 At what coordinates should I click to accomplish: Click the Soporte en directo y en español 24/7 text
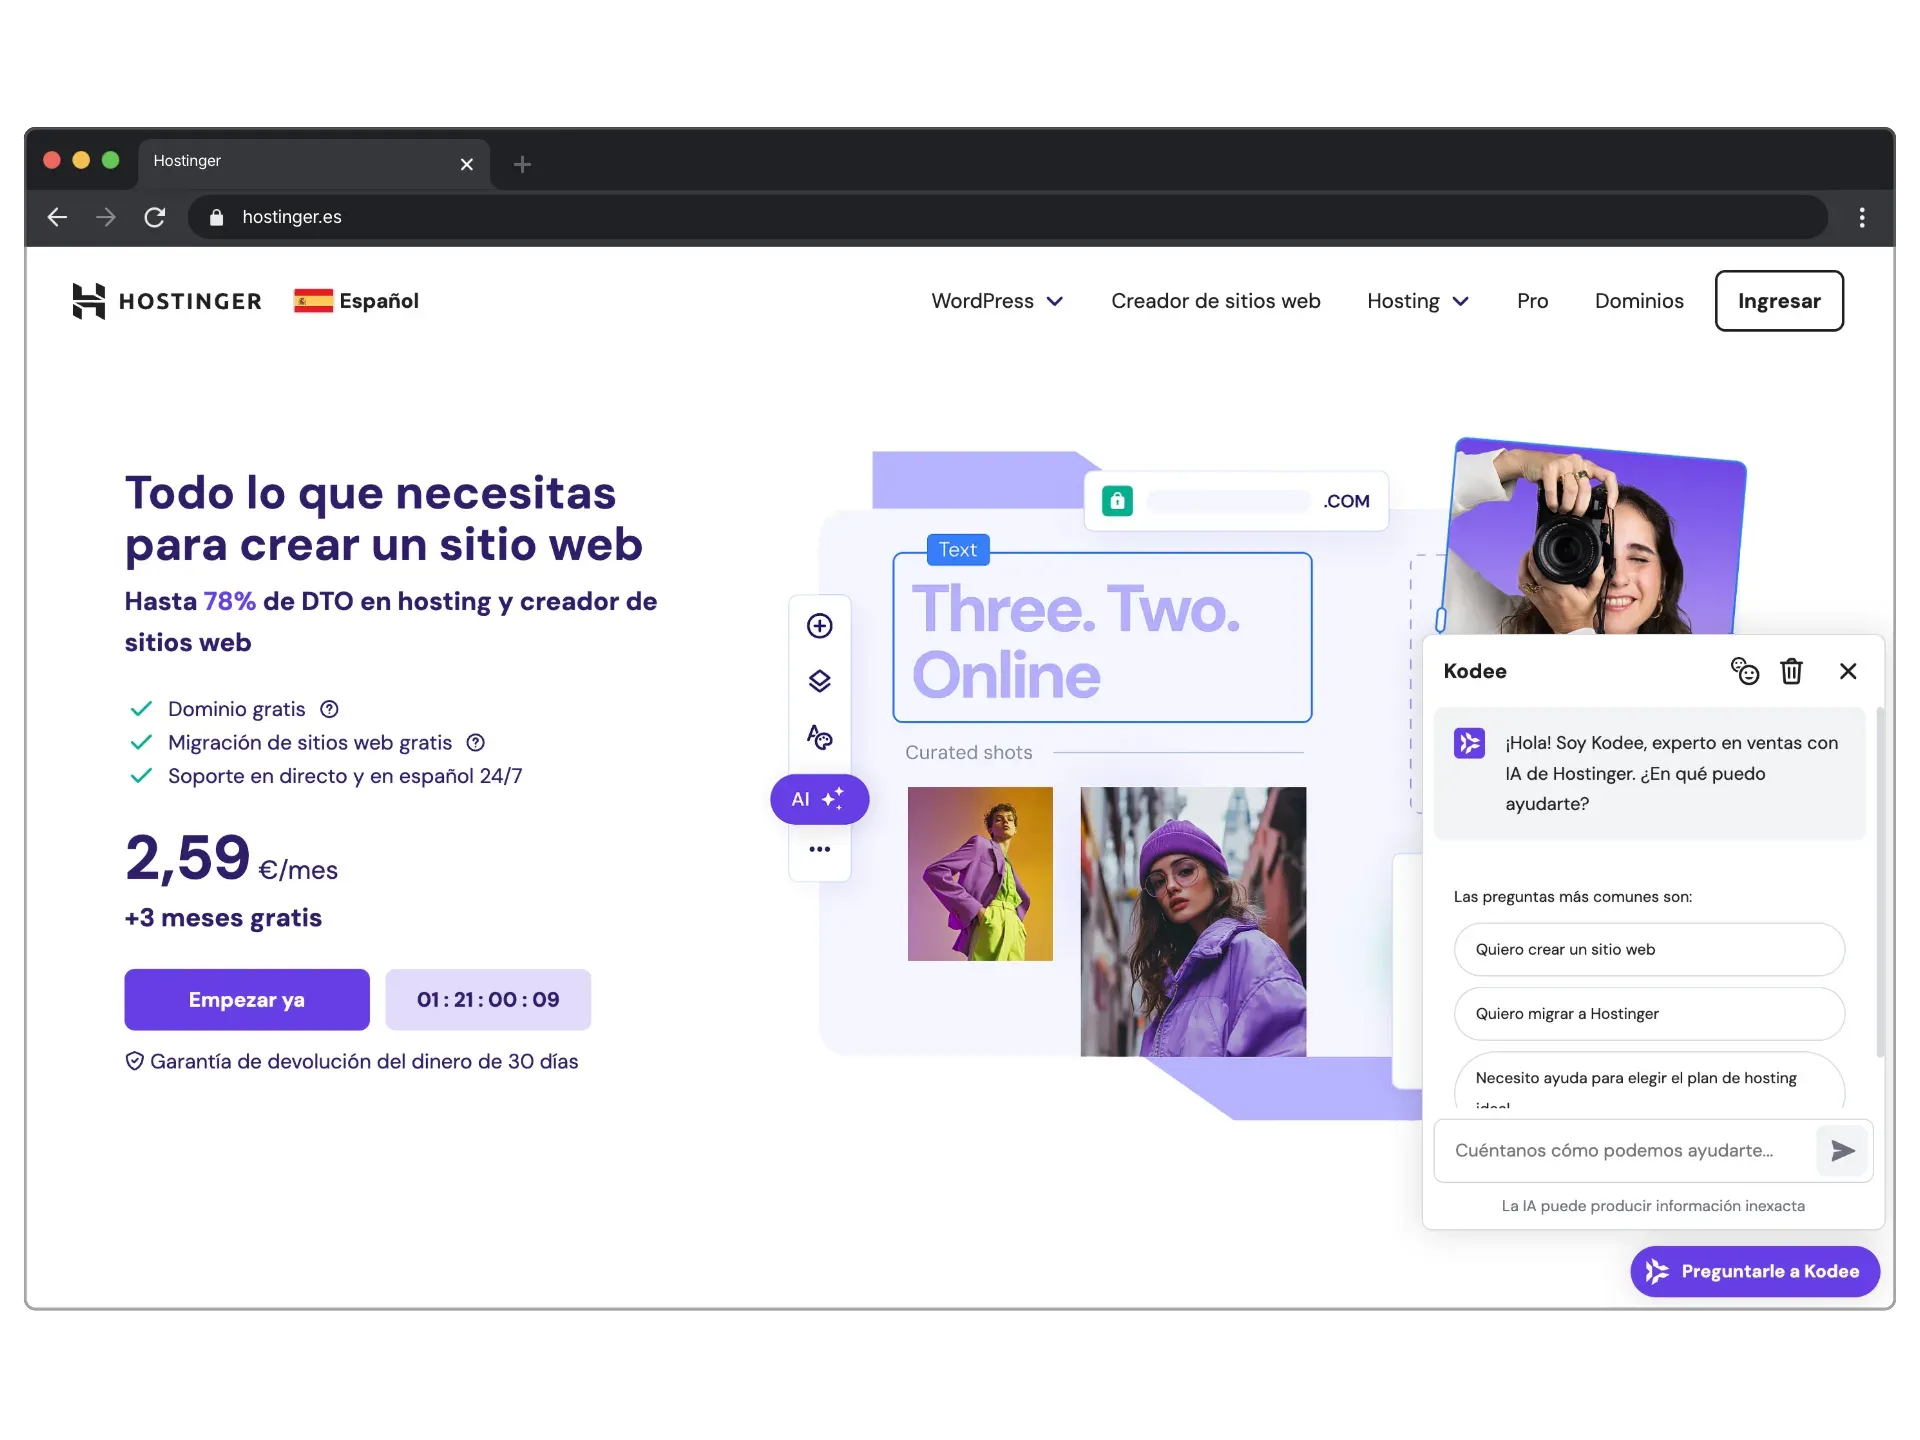[x=345, y=776]
